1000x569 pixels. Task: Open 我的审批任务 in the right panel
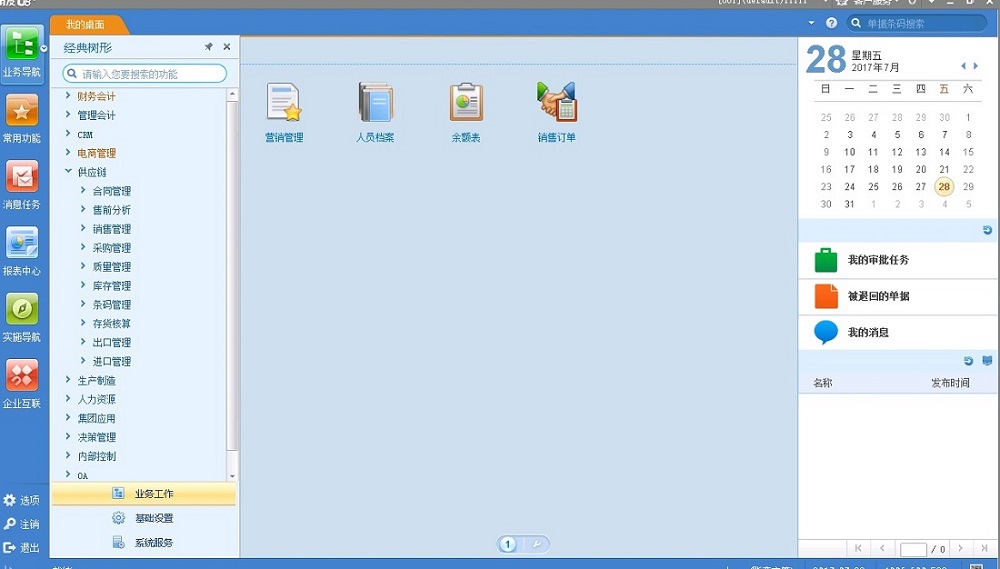click(878, 260)
